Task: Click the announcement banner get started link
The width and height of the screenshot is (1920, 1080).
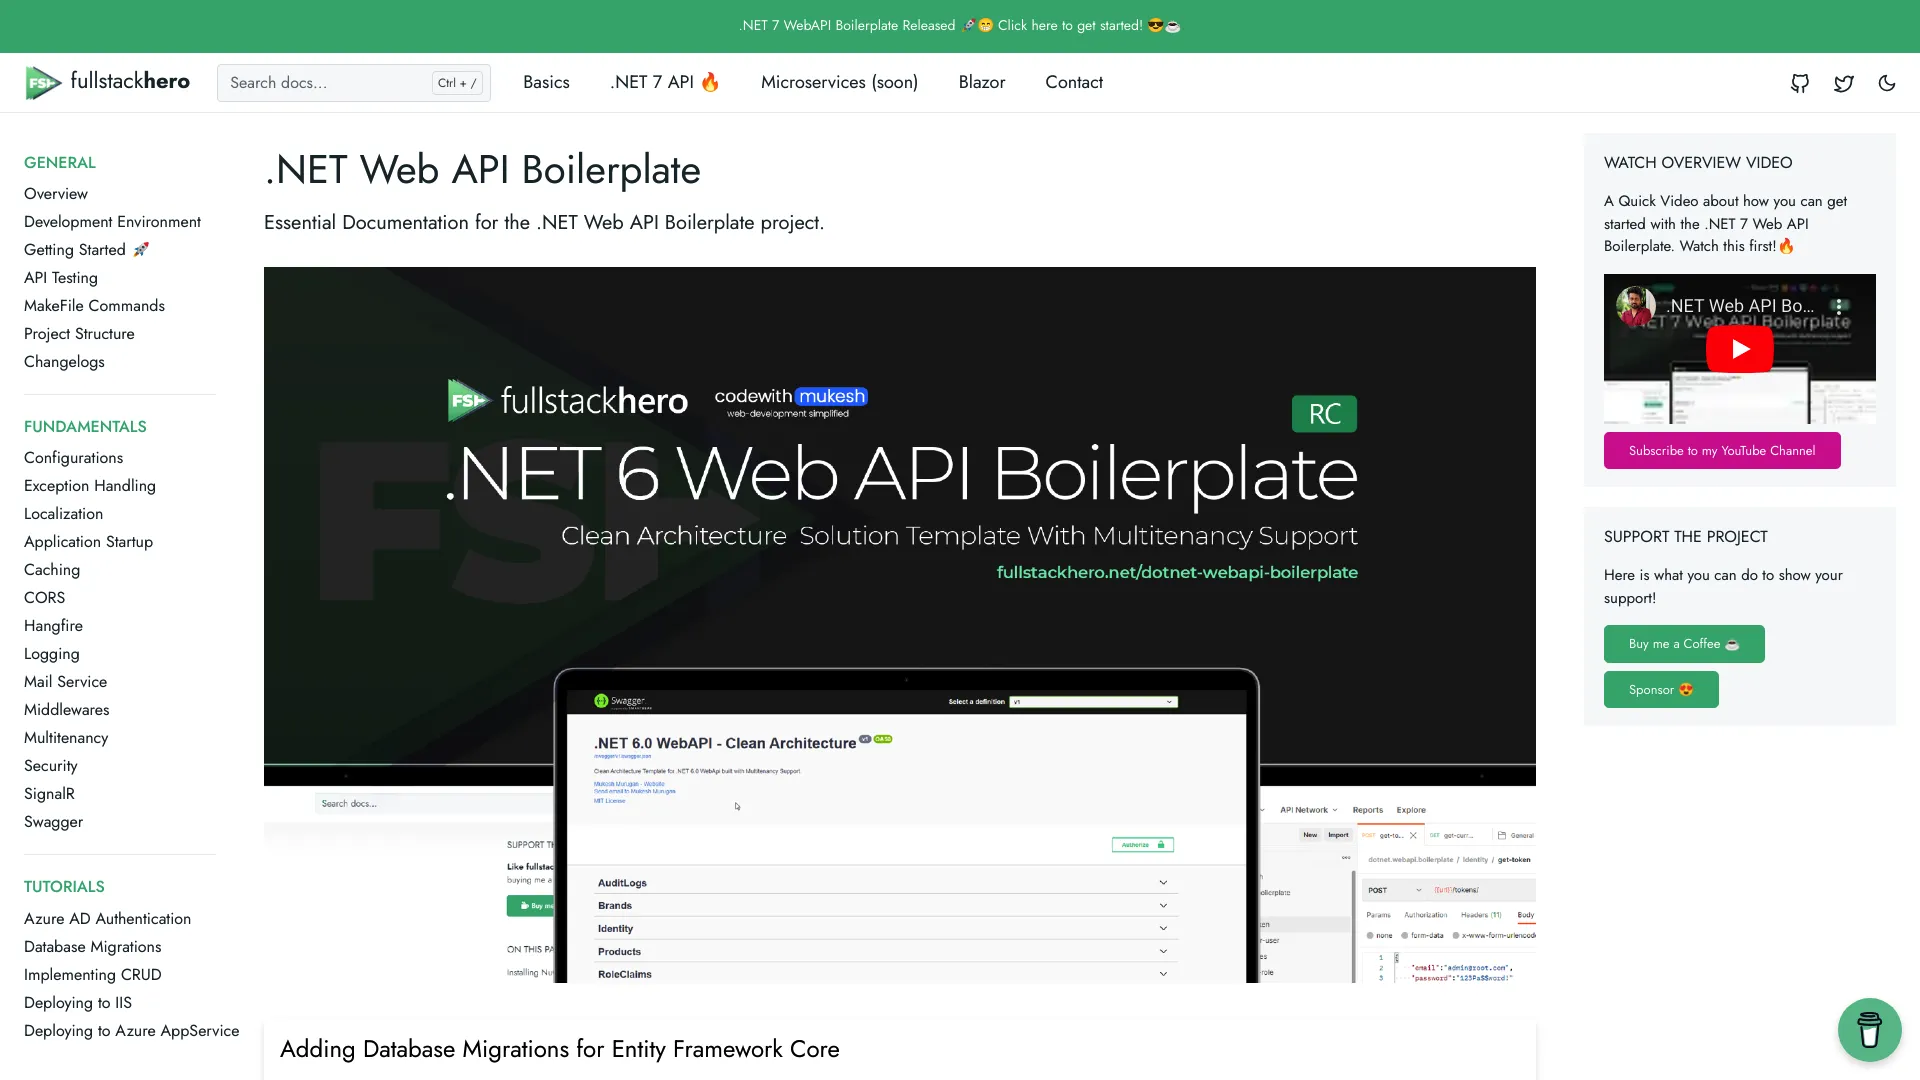Action: click(960, 25)
